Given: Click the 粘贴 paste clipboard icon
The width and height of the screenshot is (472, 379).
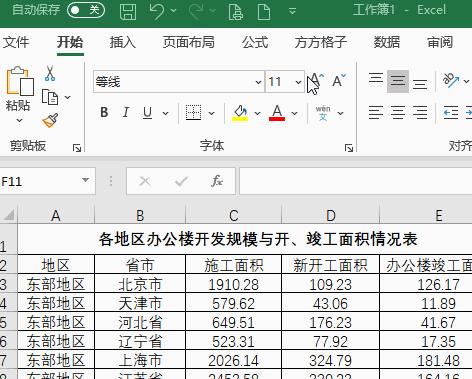Looking at the screenshot, I should point(20,81).
